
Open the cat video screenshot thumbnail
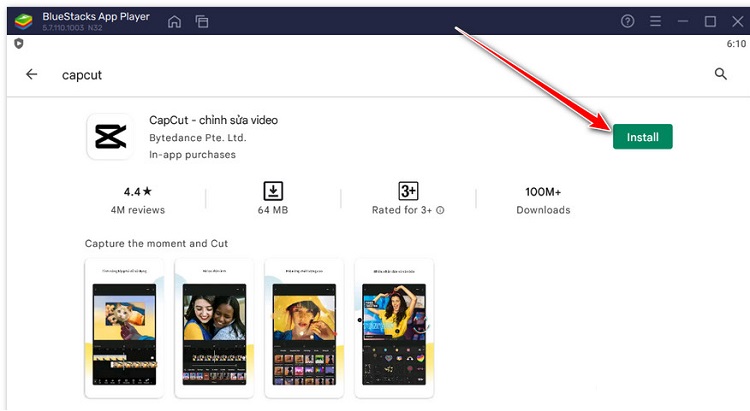pyautogui.click(x=124, y=328)
